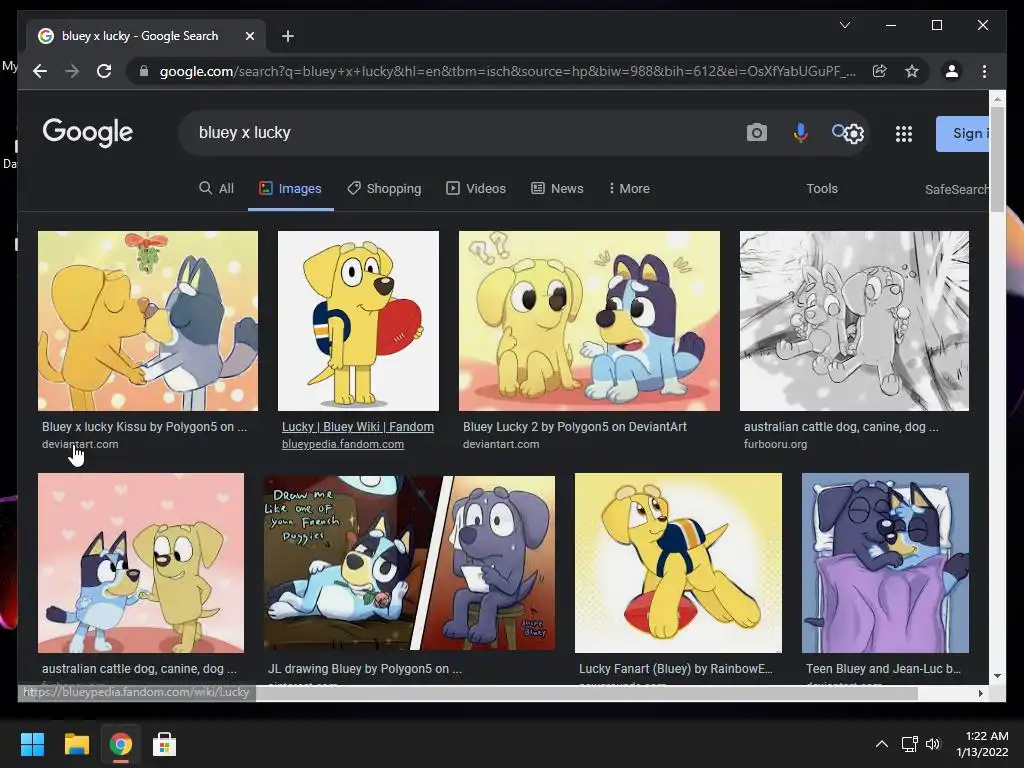
Task: Submit search with magnifier icon
Action: (838, 131)
